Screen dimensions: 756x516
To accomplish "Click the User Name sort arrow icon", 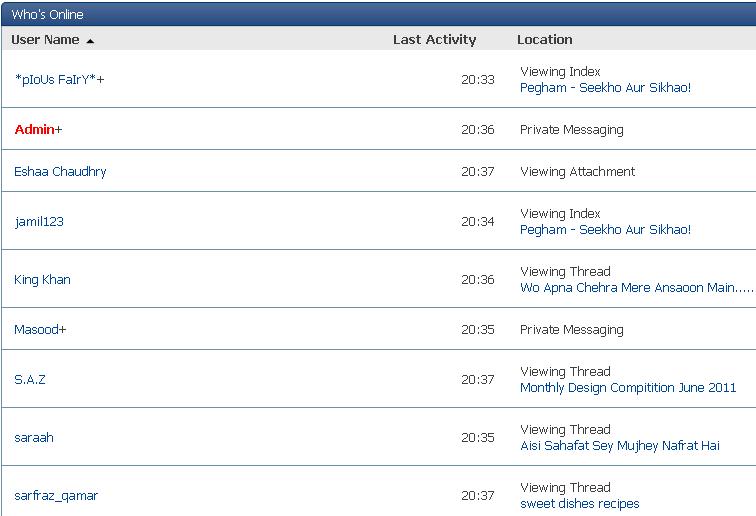I will tap(90, 41).
